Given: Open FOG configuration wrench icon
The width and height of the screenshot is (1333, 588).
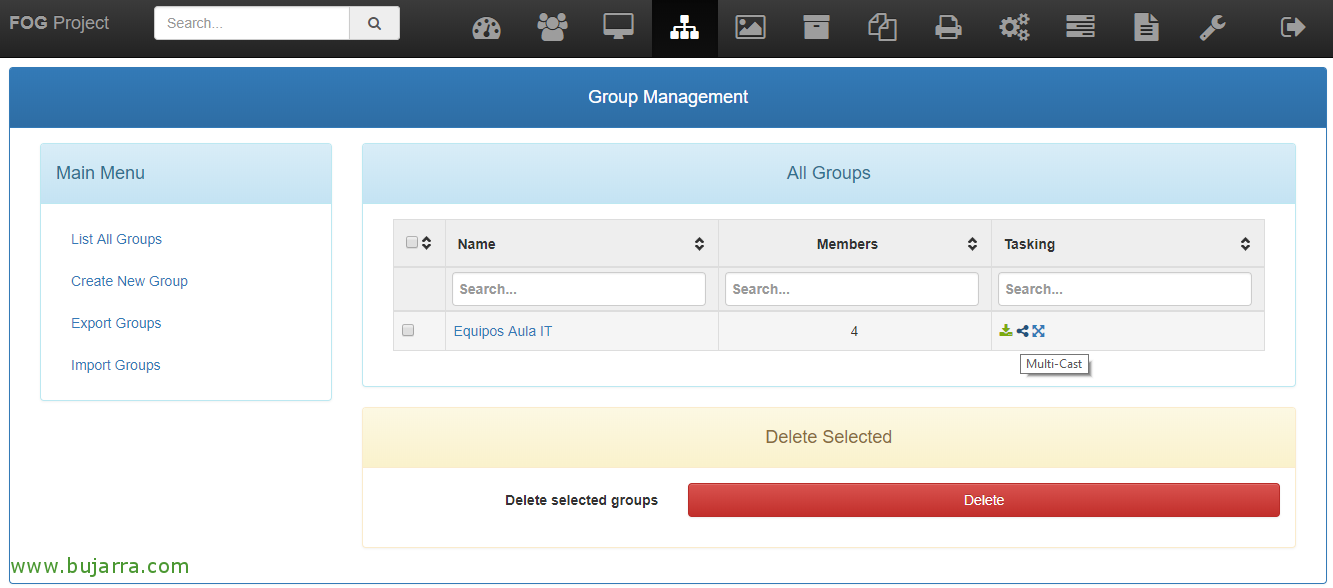Looking at the screenshot, I should 1212,27.
